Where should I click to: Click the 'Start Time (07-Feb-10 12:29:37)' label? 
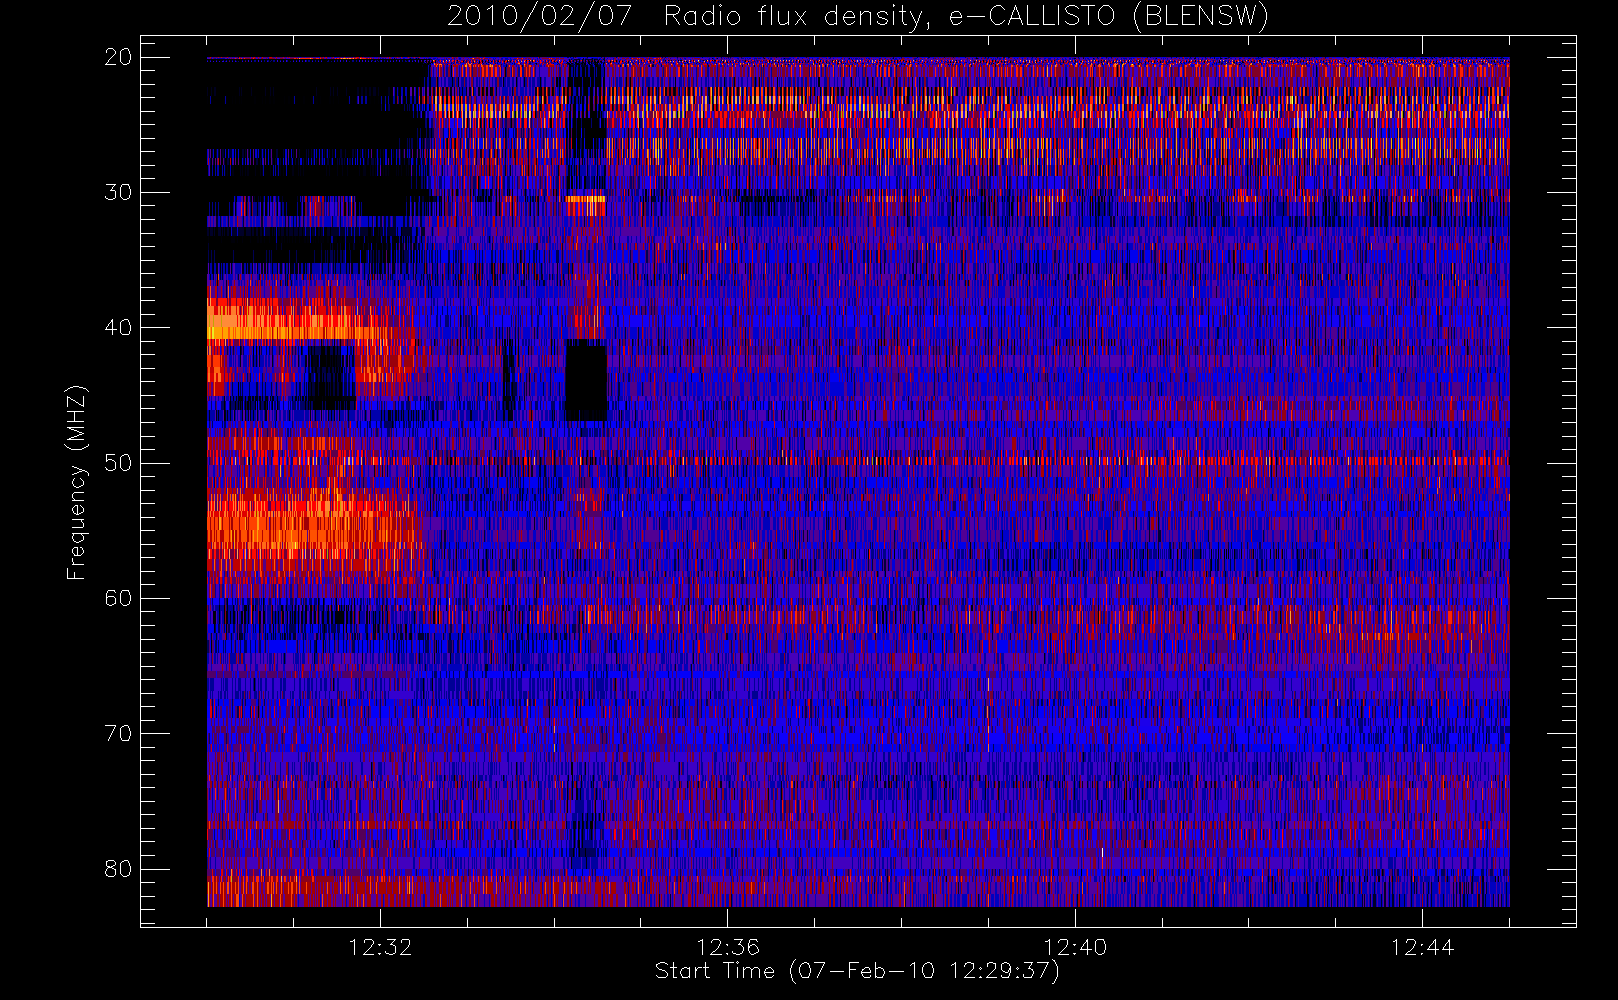click(x=857, y=971)
